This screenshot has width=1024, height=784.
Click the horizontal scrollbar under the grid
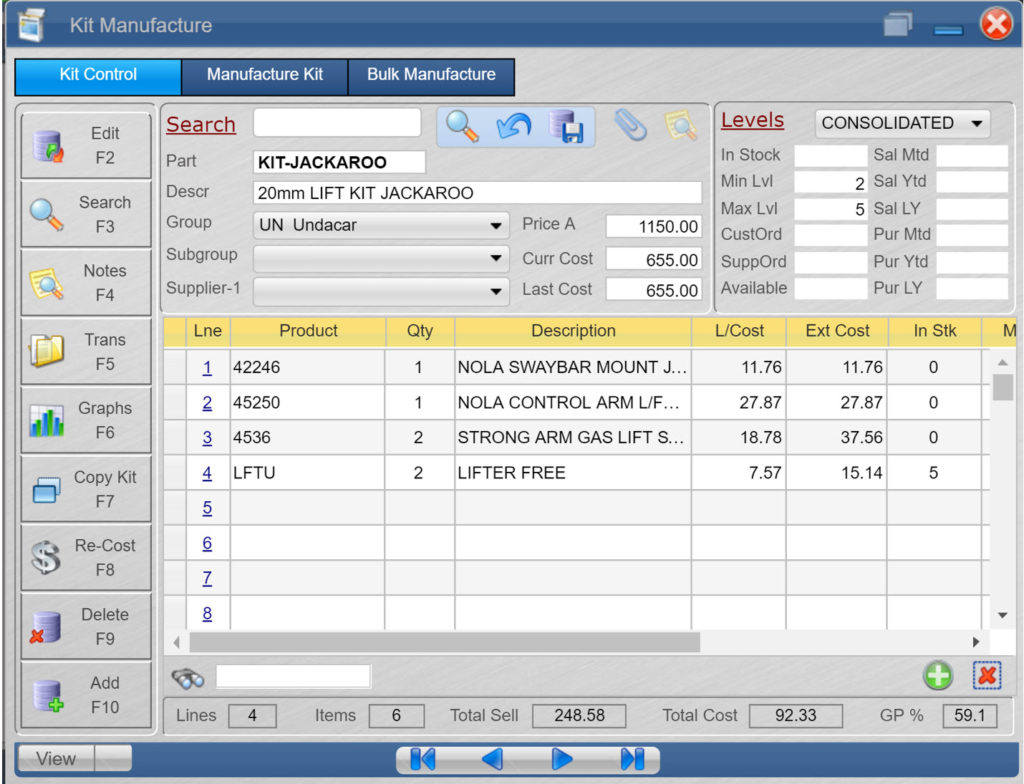coord(445,642)
